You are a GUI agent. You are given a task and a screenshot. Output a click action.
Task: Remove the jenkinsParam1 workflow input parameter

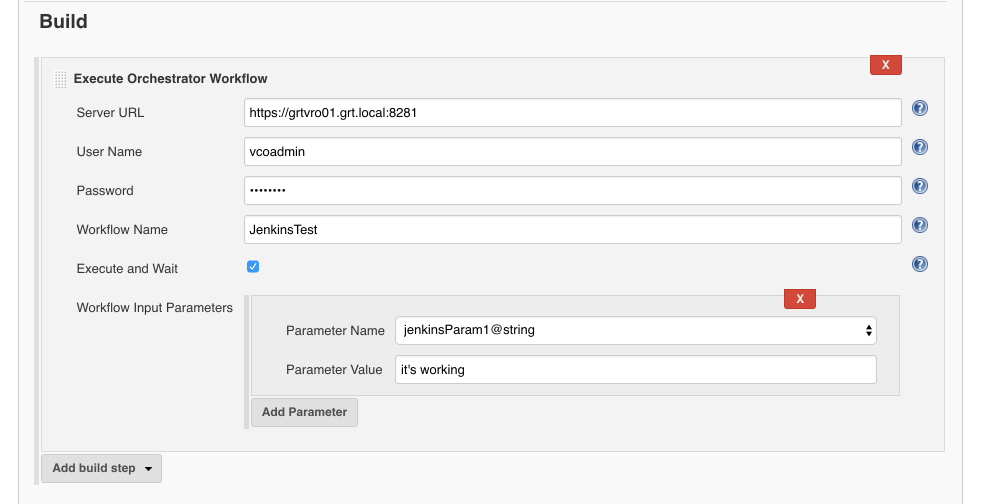(x=800, y=299)
